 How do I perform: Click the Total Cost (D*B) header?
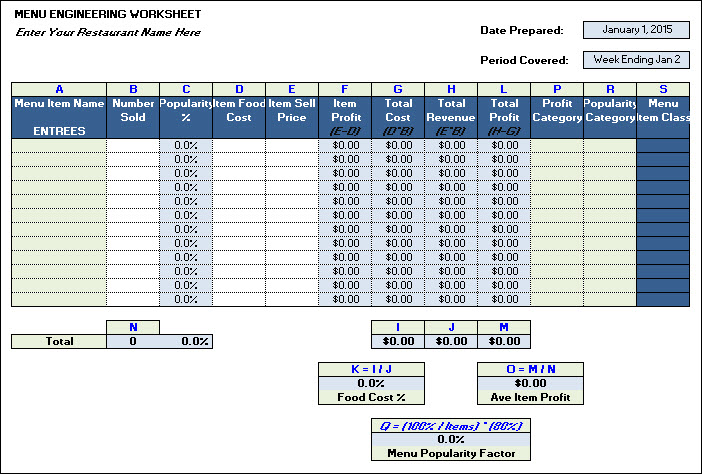pos(398,117)
